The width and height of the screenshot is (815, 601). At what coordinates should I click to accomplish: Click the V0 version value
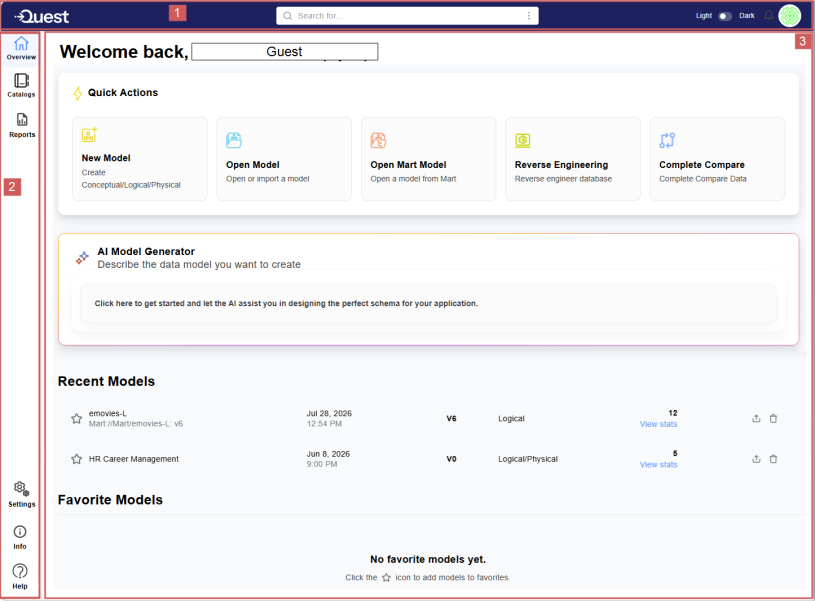pos(451,459)
